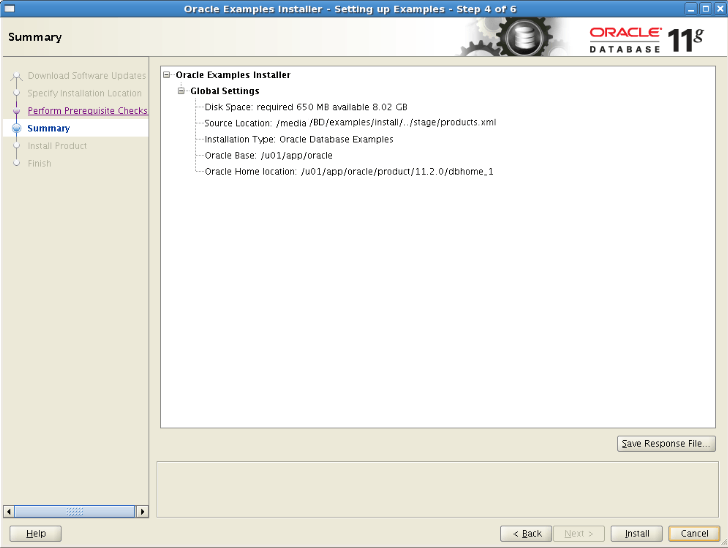
Task: Collapse the Oracle Examples Installer tree node
Action: pos(167,75)
